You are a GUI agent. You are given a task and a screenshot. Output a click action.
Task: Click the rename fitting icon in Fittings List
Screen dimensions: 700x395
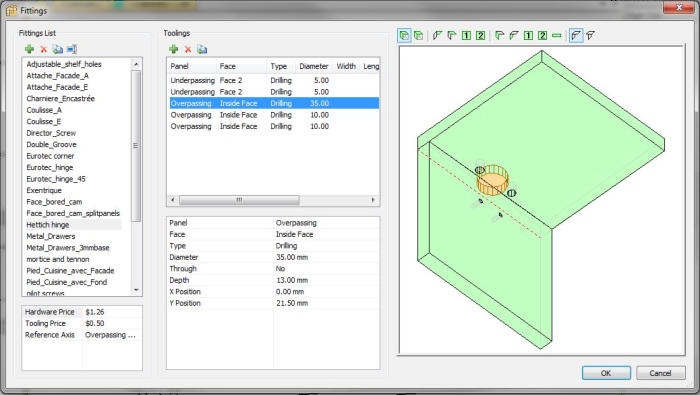click(x=72, y=49)
